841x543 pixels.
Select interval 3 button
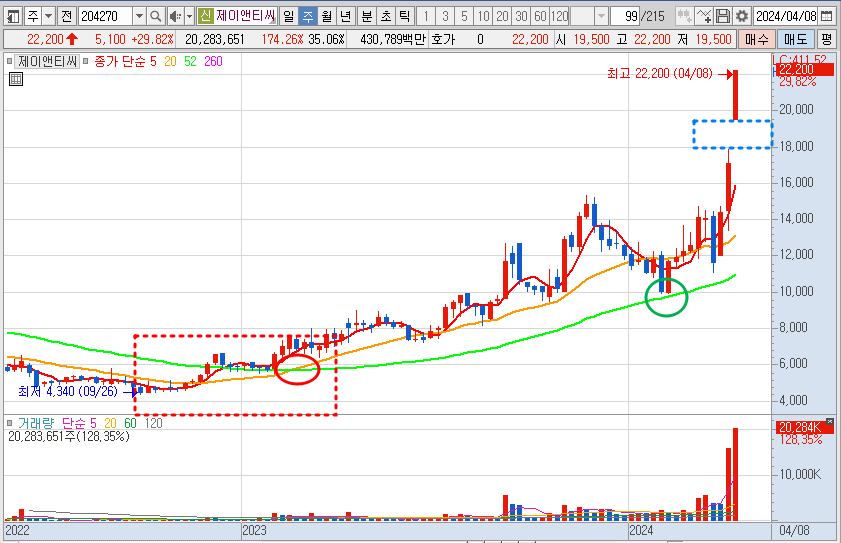445,16
